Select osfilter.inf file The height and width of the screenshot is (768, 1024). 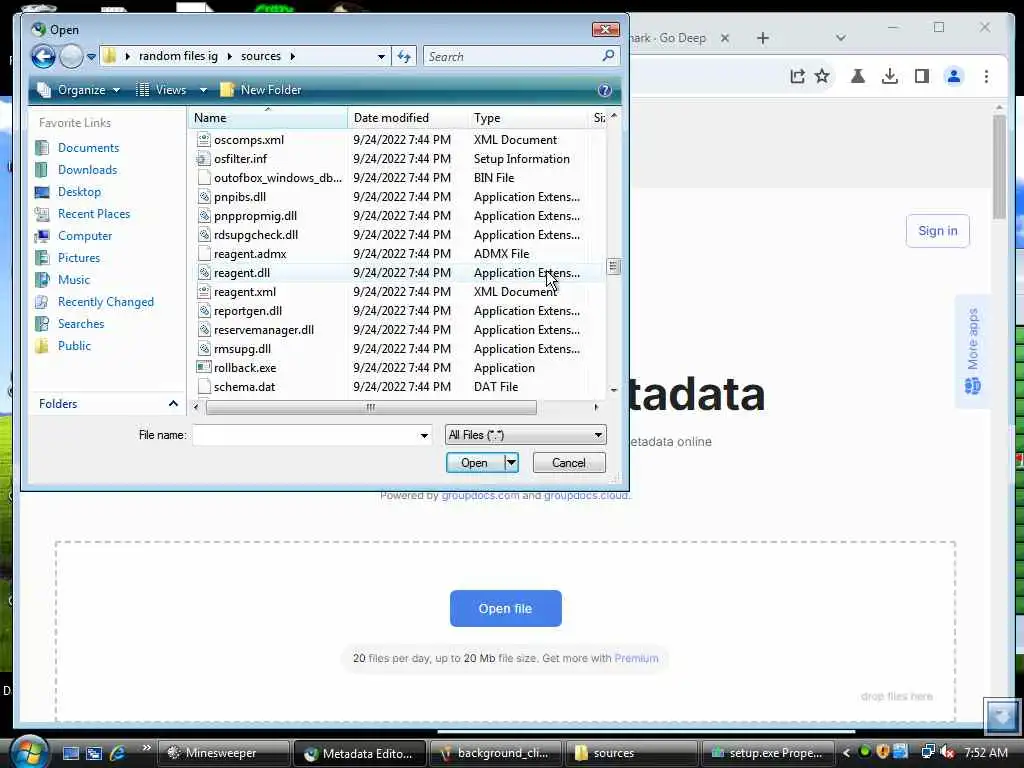240,159
